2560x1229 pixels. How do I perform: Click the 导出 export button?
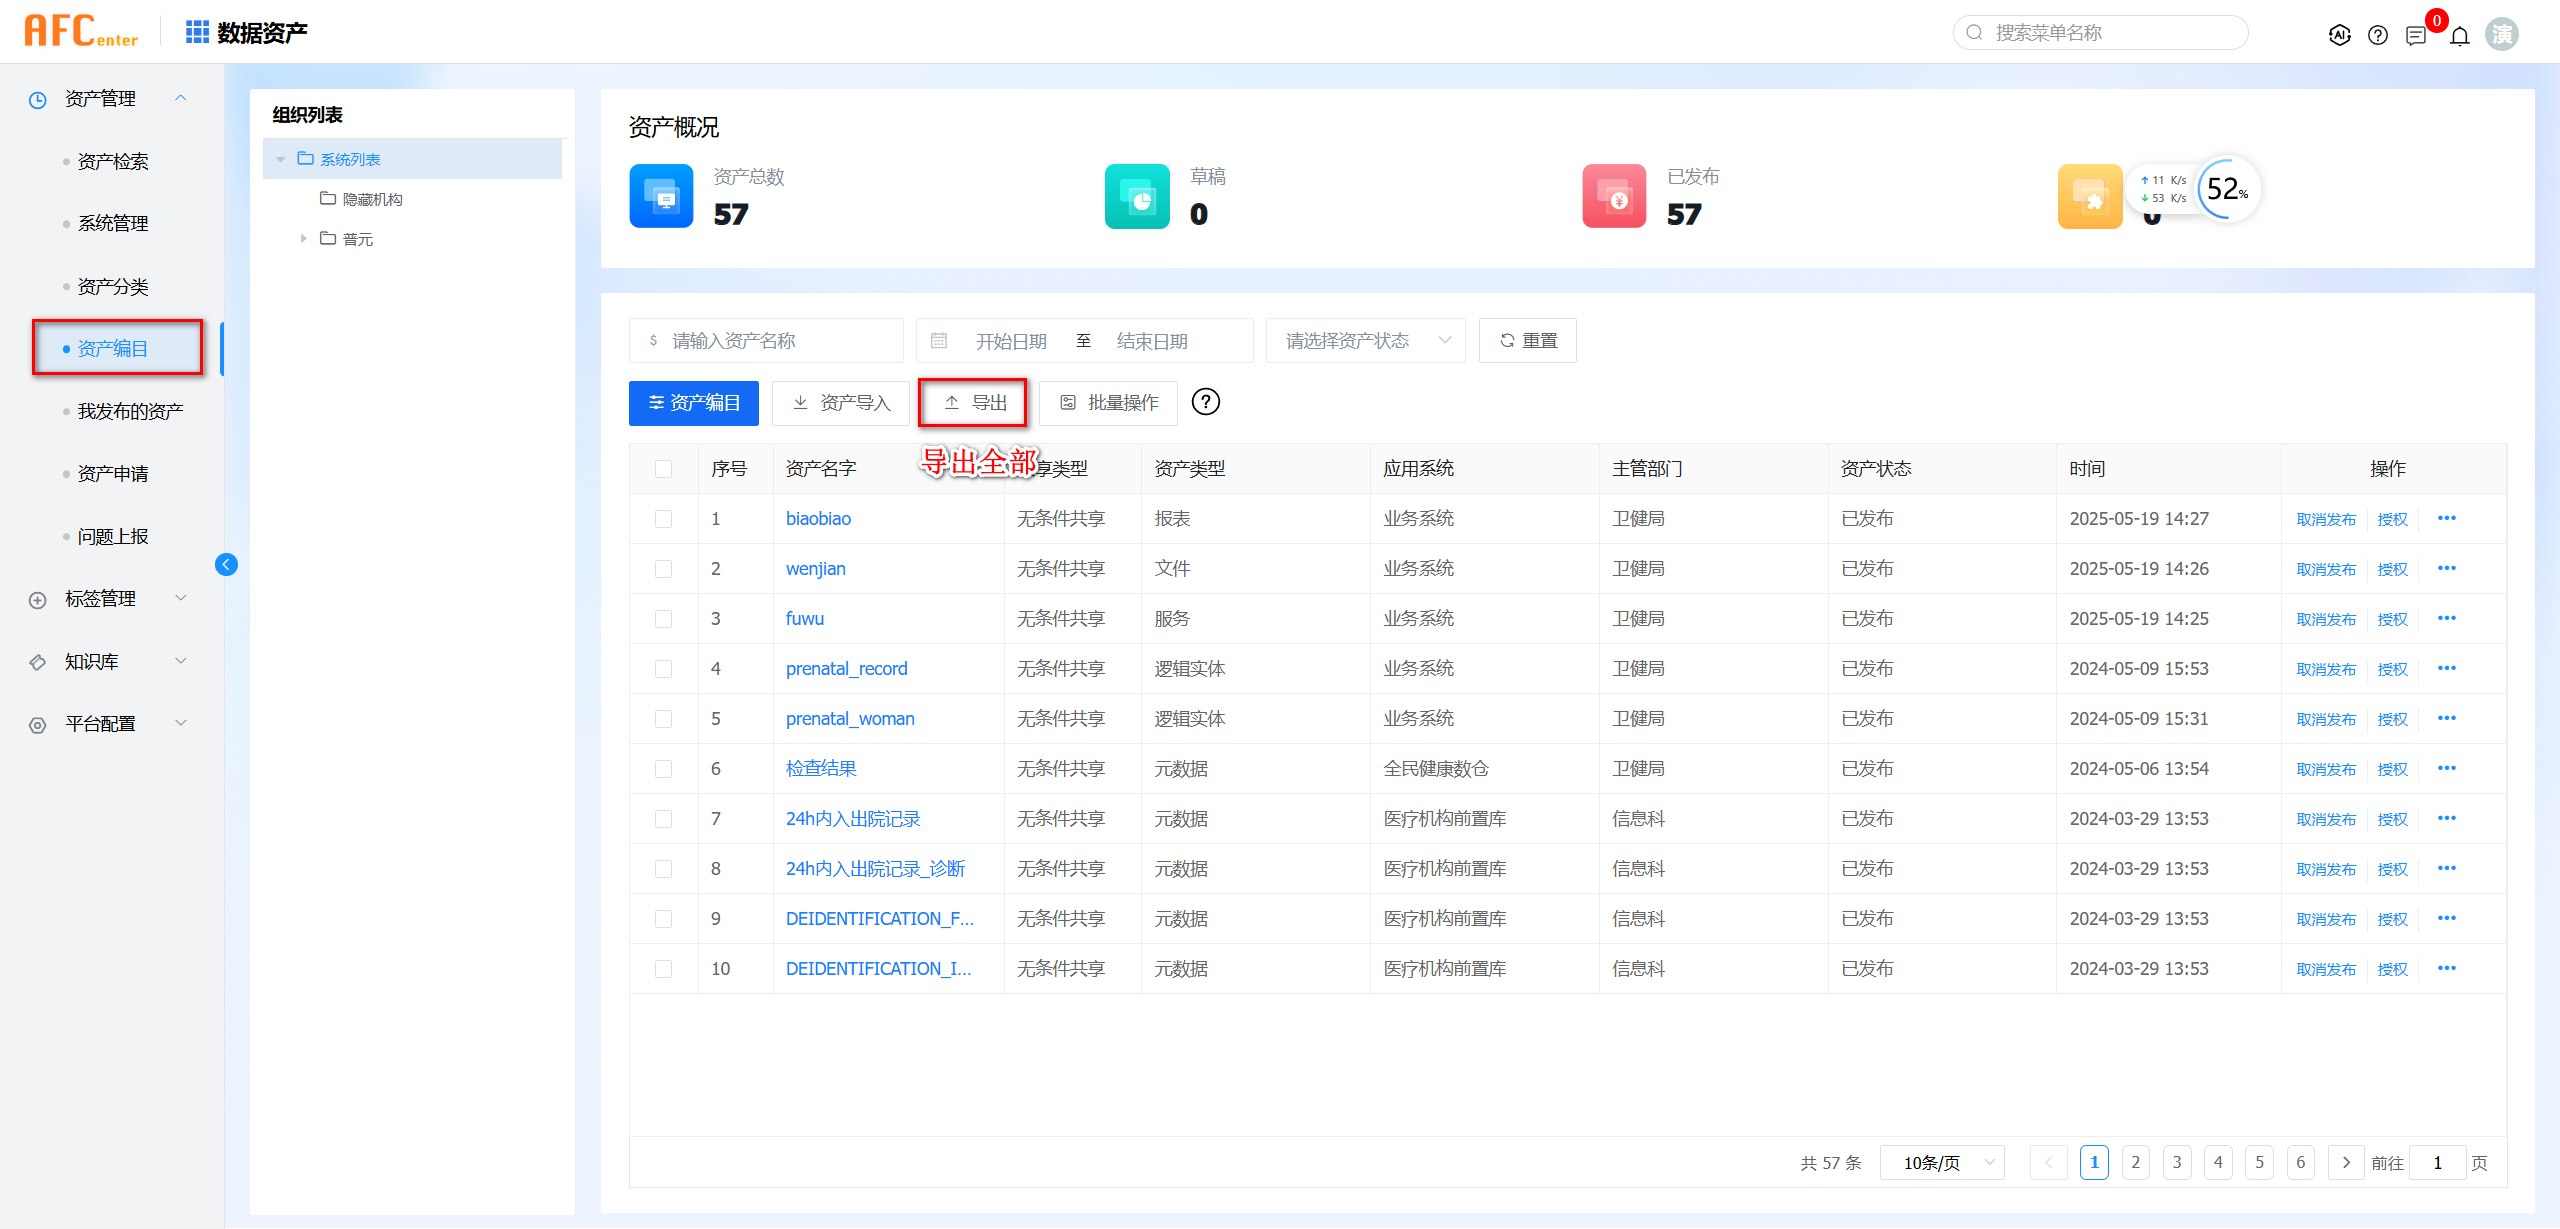click(x=973, y=402)
